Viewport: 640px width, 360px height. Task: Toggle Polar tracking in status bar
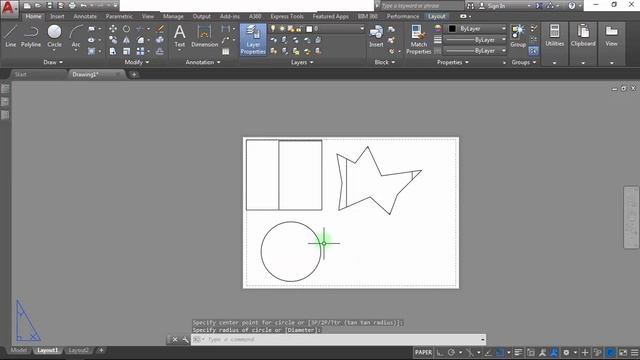click(x=451, y=352)
